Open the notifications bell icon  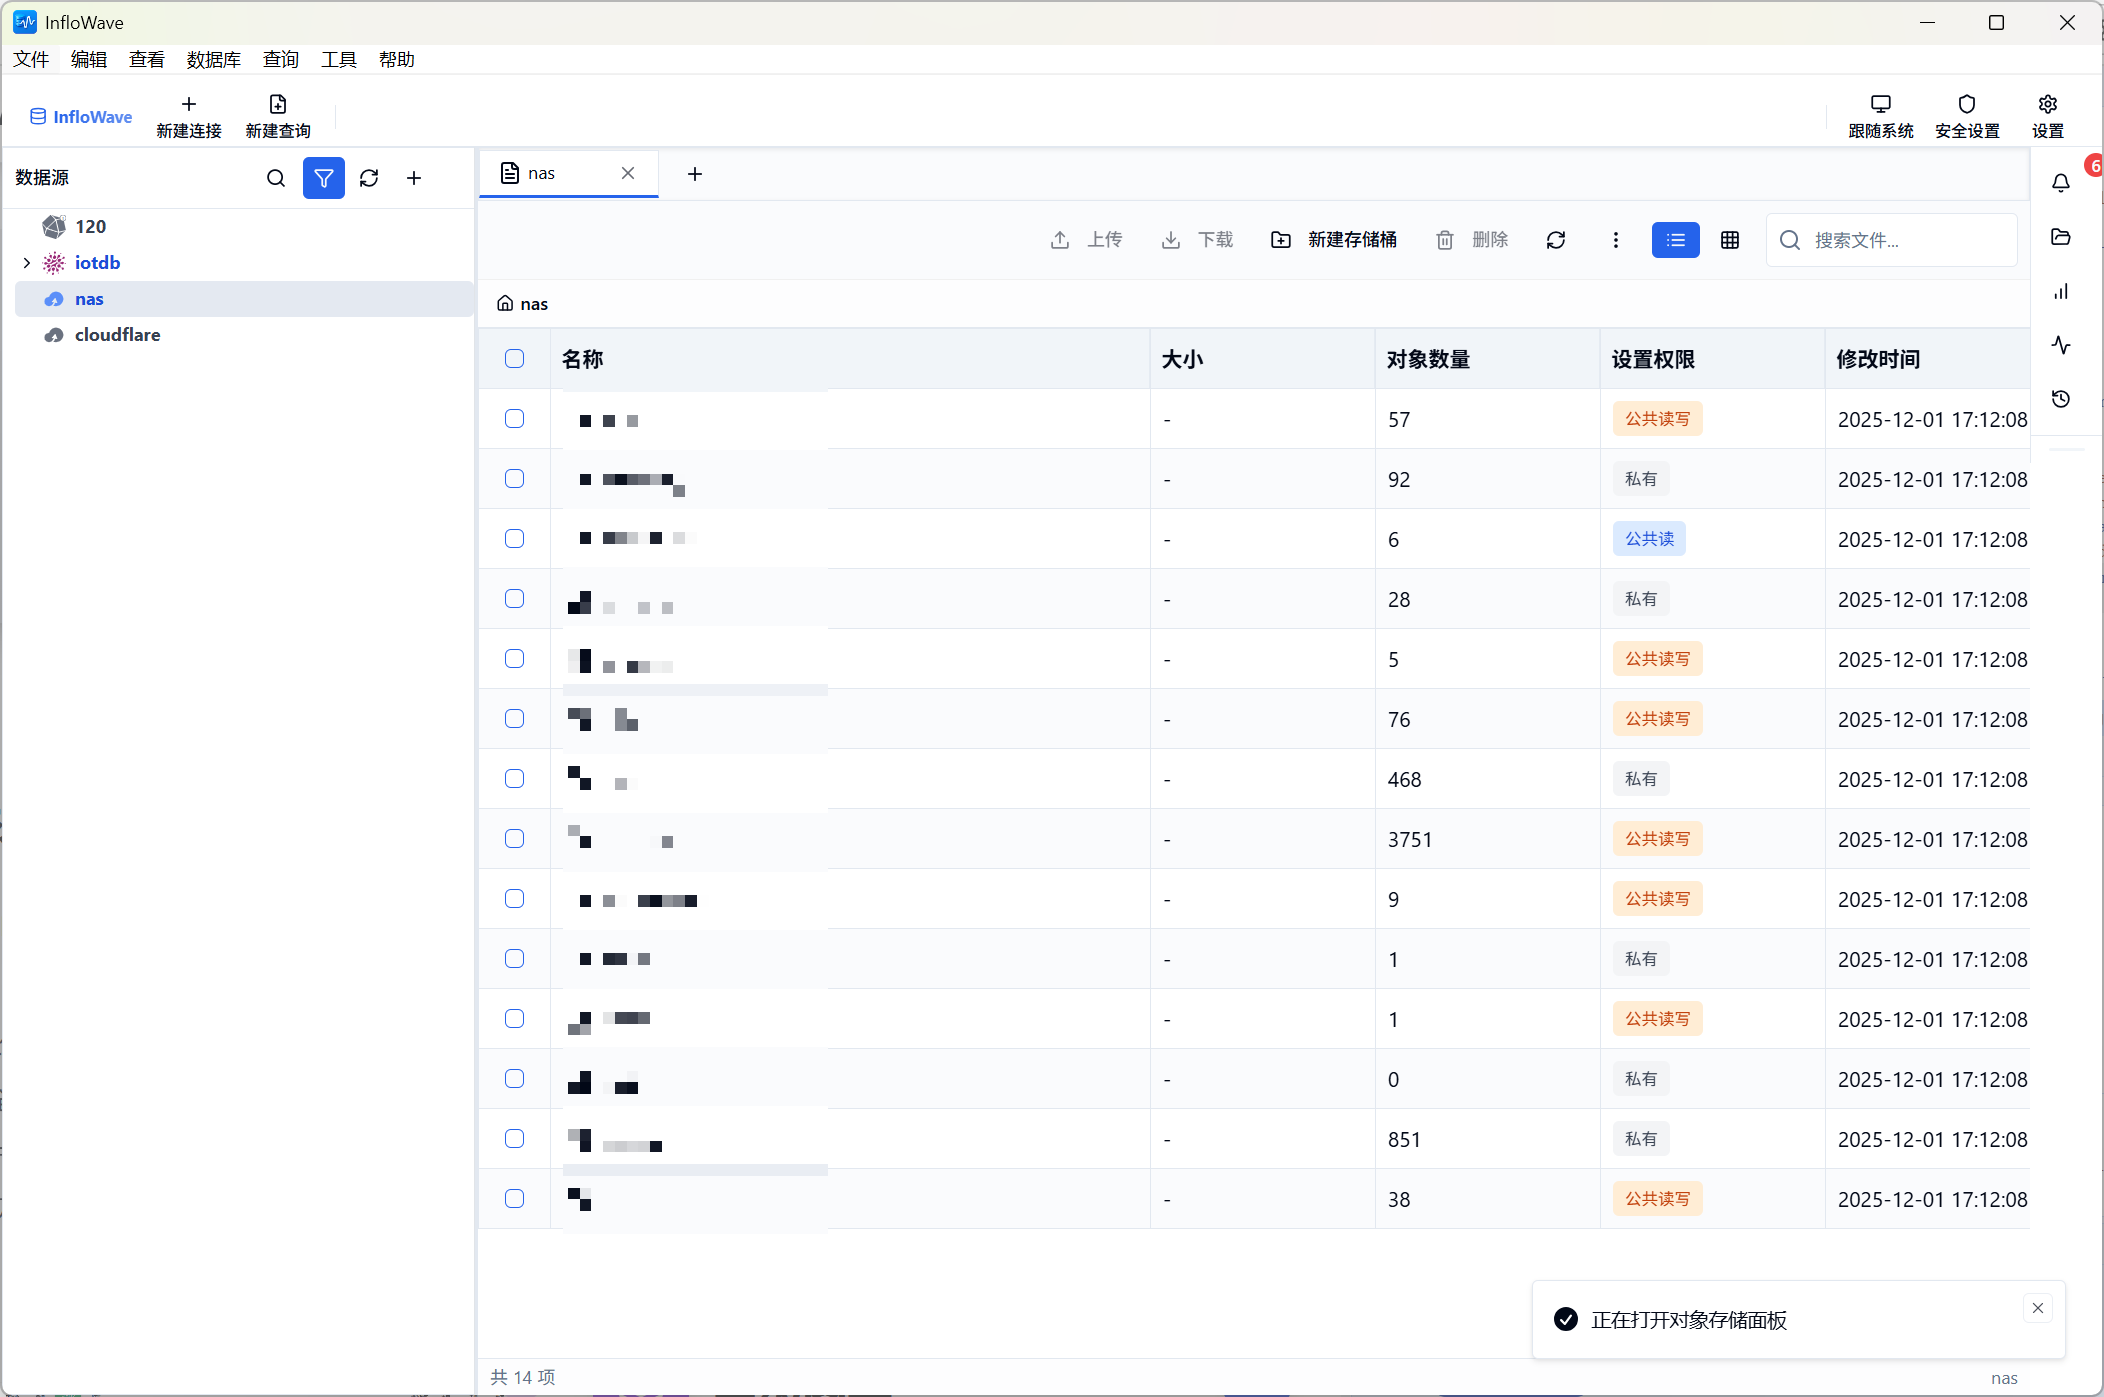point(2061,183)
